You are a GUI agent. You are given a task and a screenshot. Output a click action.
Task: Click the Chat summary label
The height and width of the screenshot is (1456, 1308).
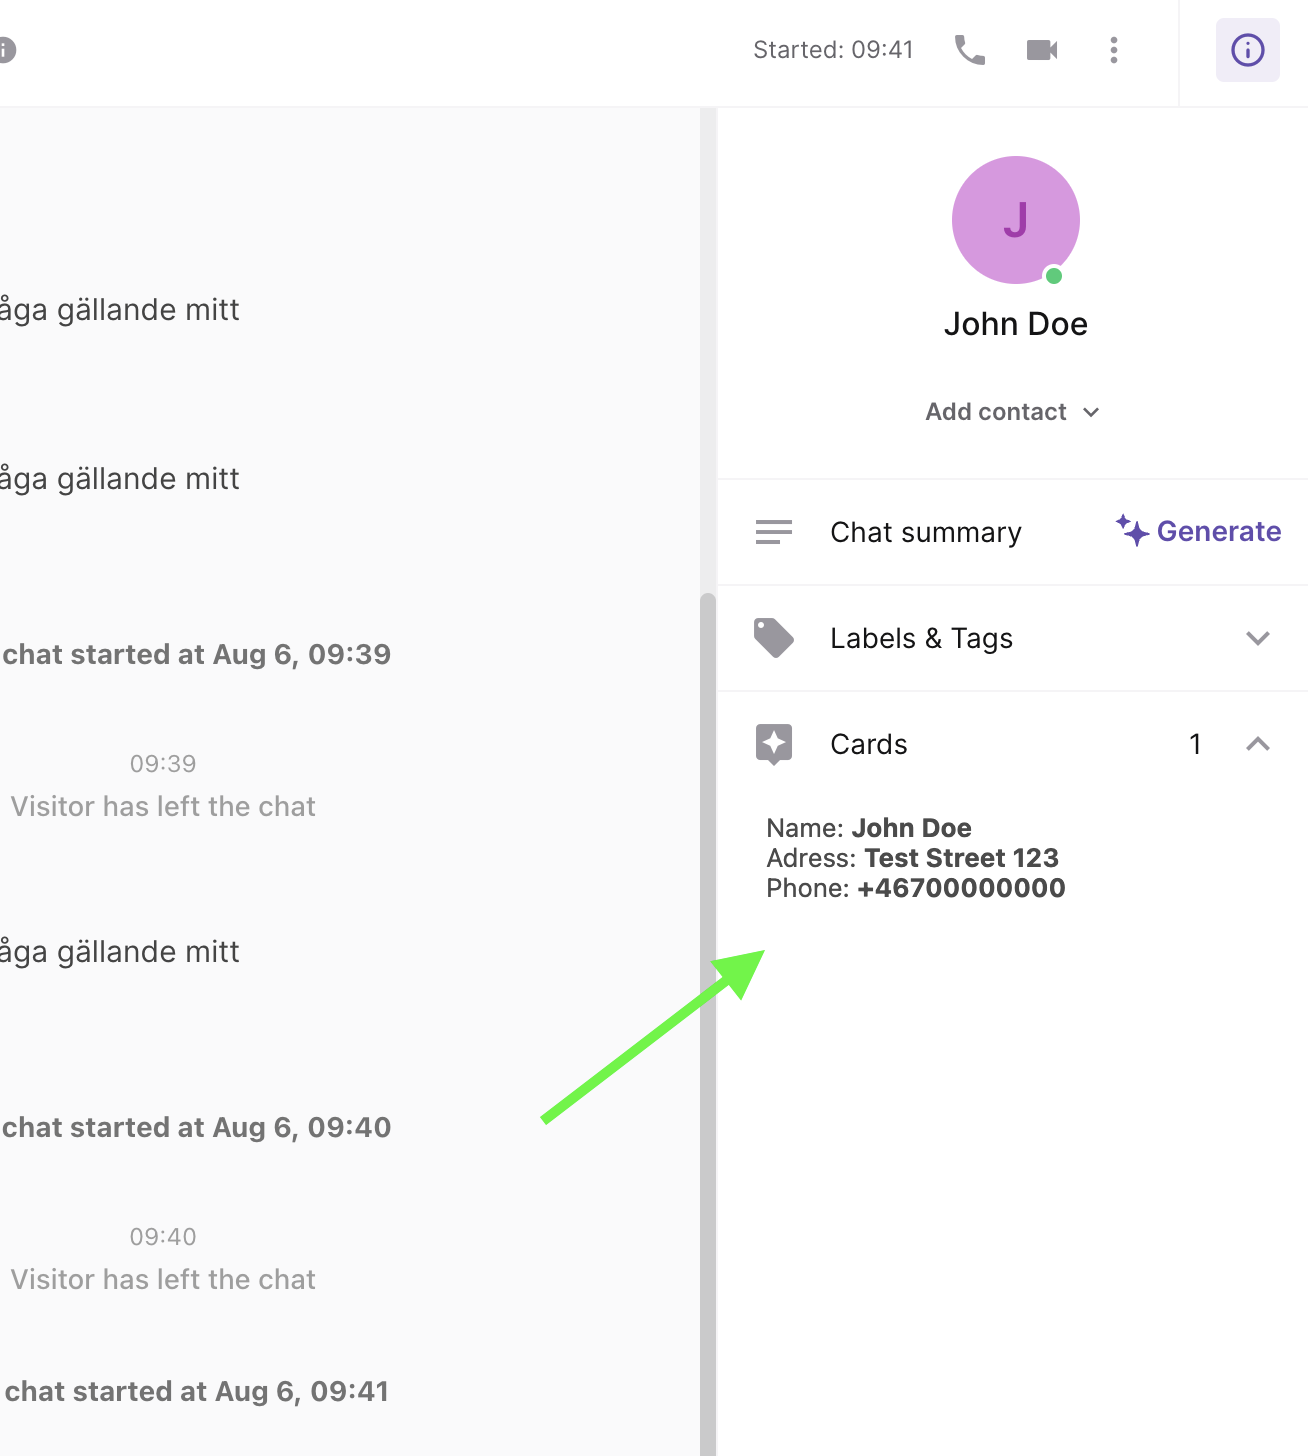click(925, 532)
